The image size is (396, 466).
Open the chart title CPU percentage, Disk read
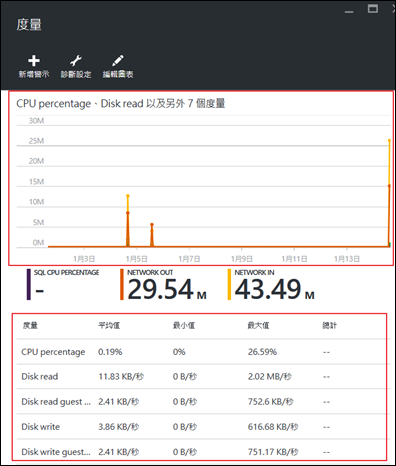tap(121, 103)
